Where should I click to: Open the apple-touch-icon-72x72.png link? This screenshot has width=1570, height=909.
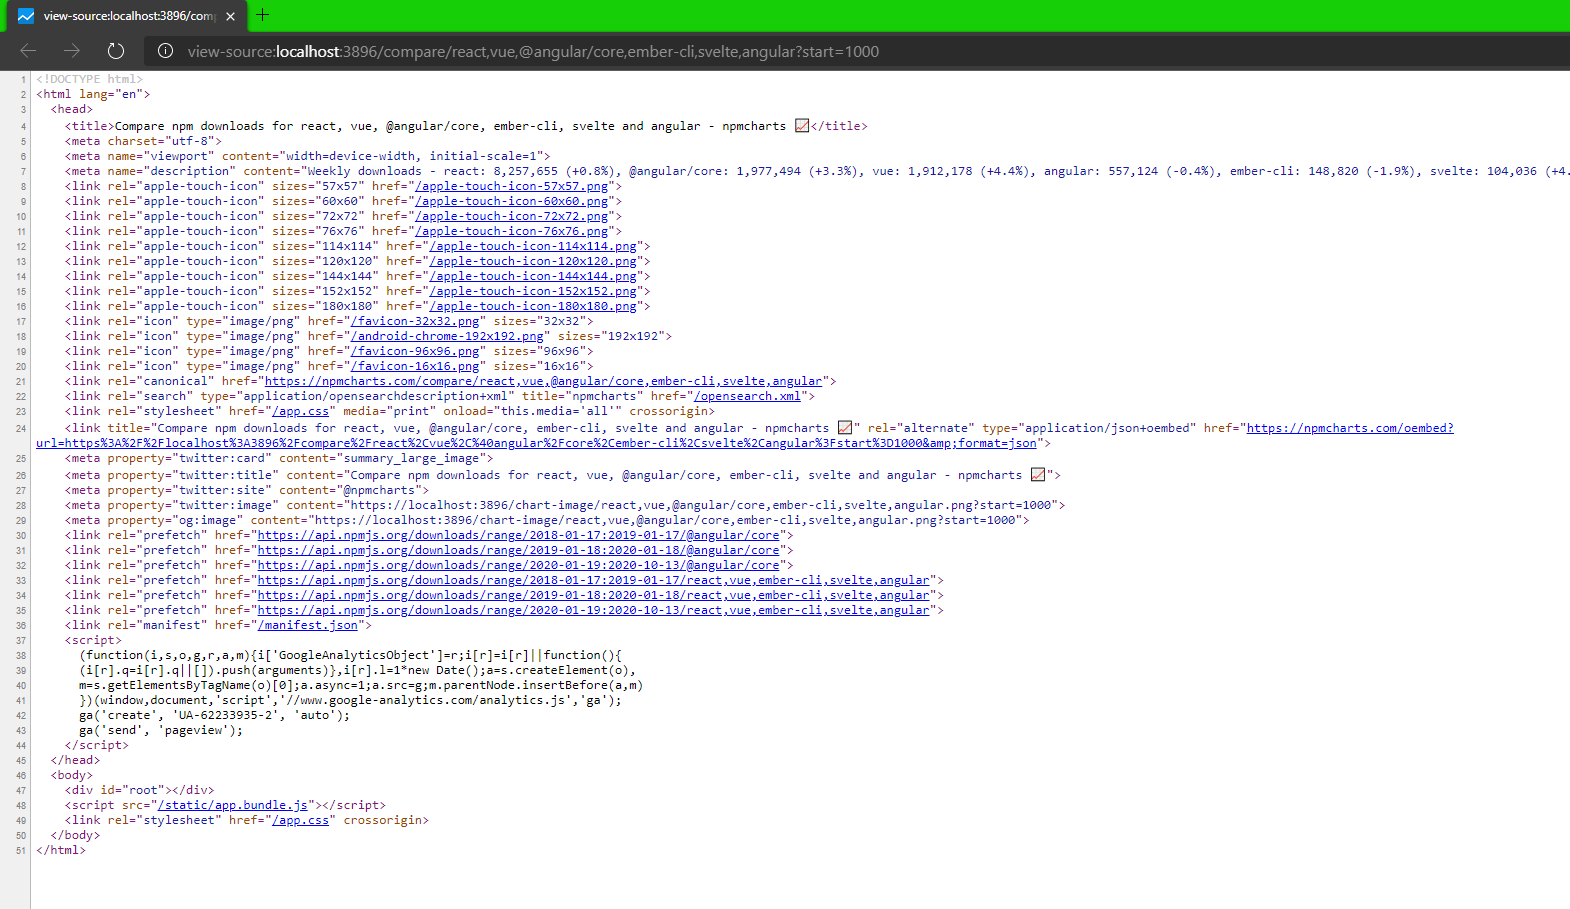pos(512,216)
